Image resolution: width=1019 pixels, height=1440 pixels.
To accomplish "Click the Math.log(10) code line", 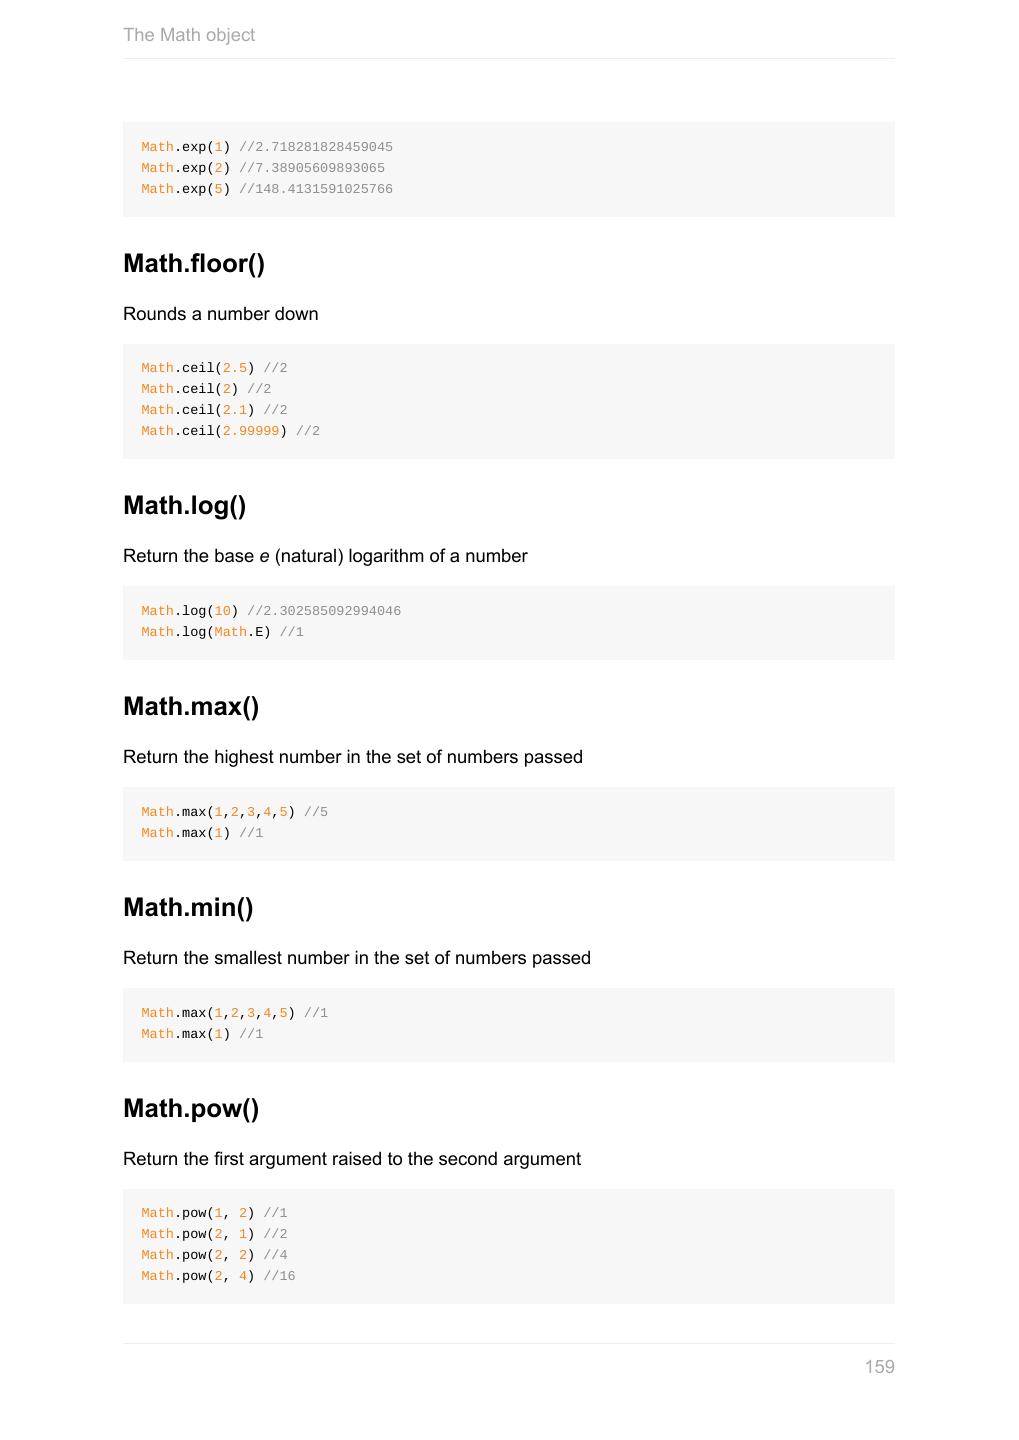I will [271, 611].
